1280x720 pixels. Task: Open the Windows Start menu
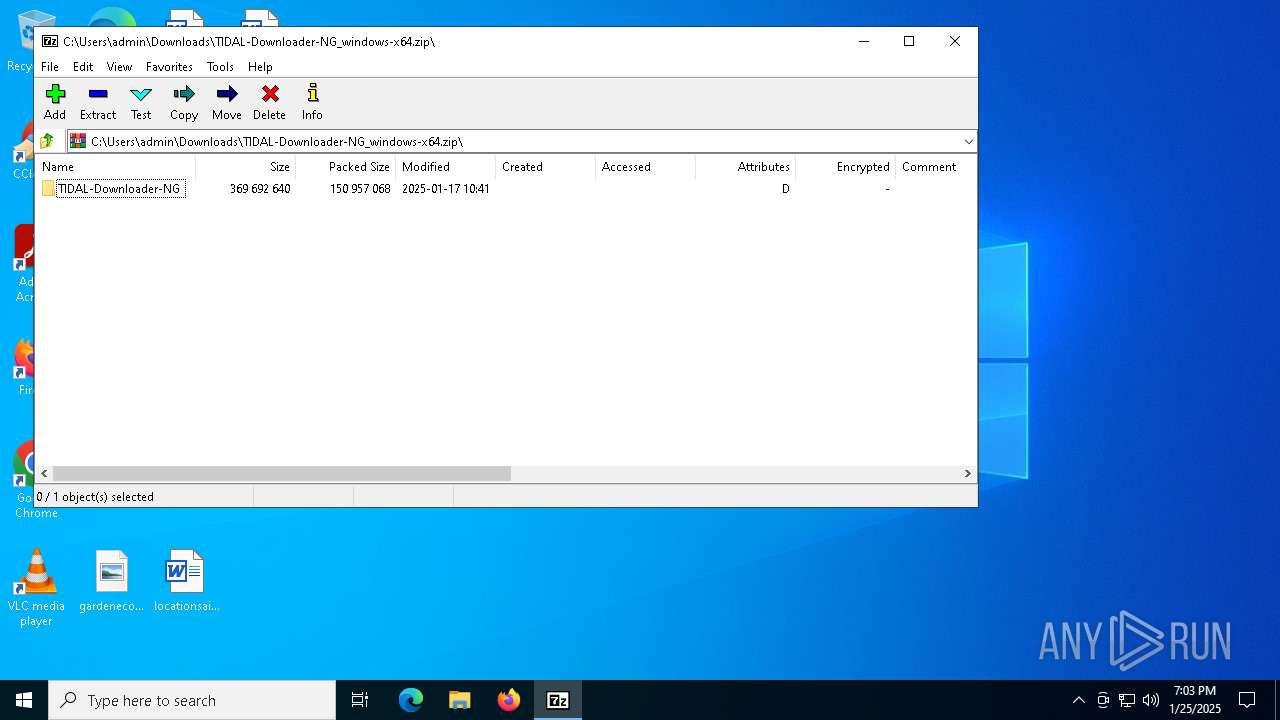point(24,700)
